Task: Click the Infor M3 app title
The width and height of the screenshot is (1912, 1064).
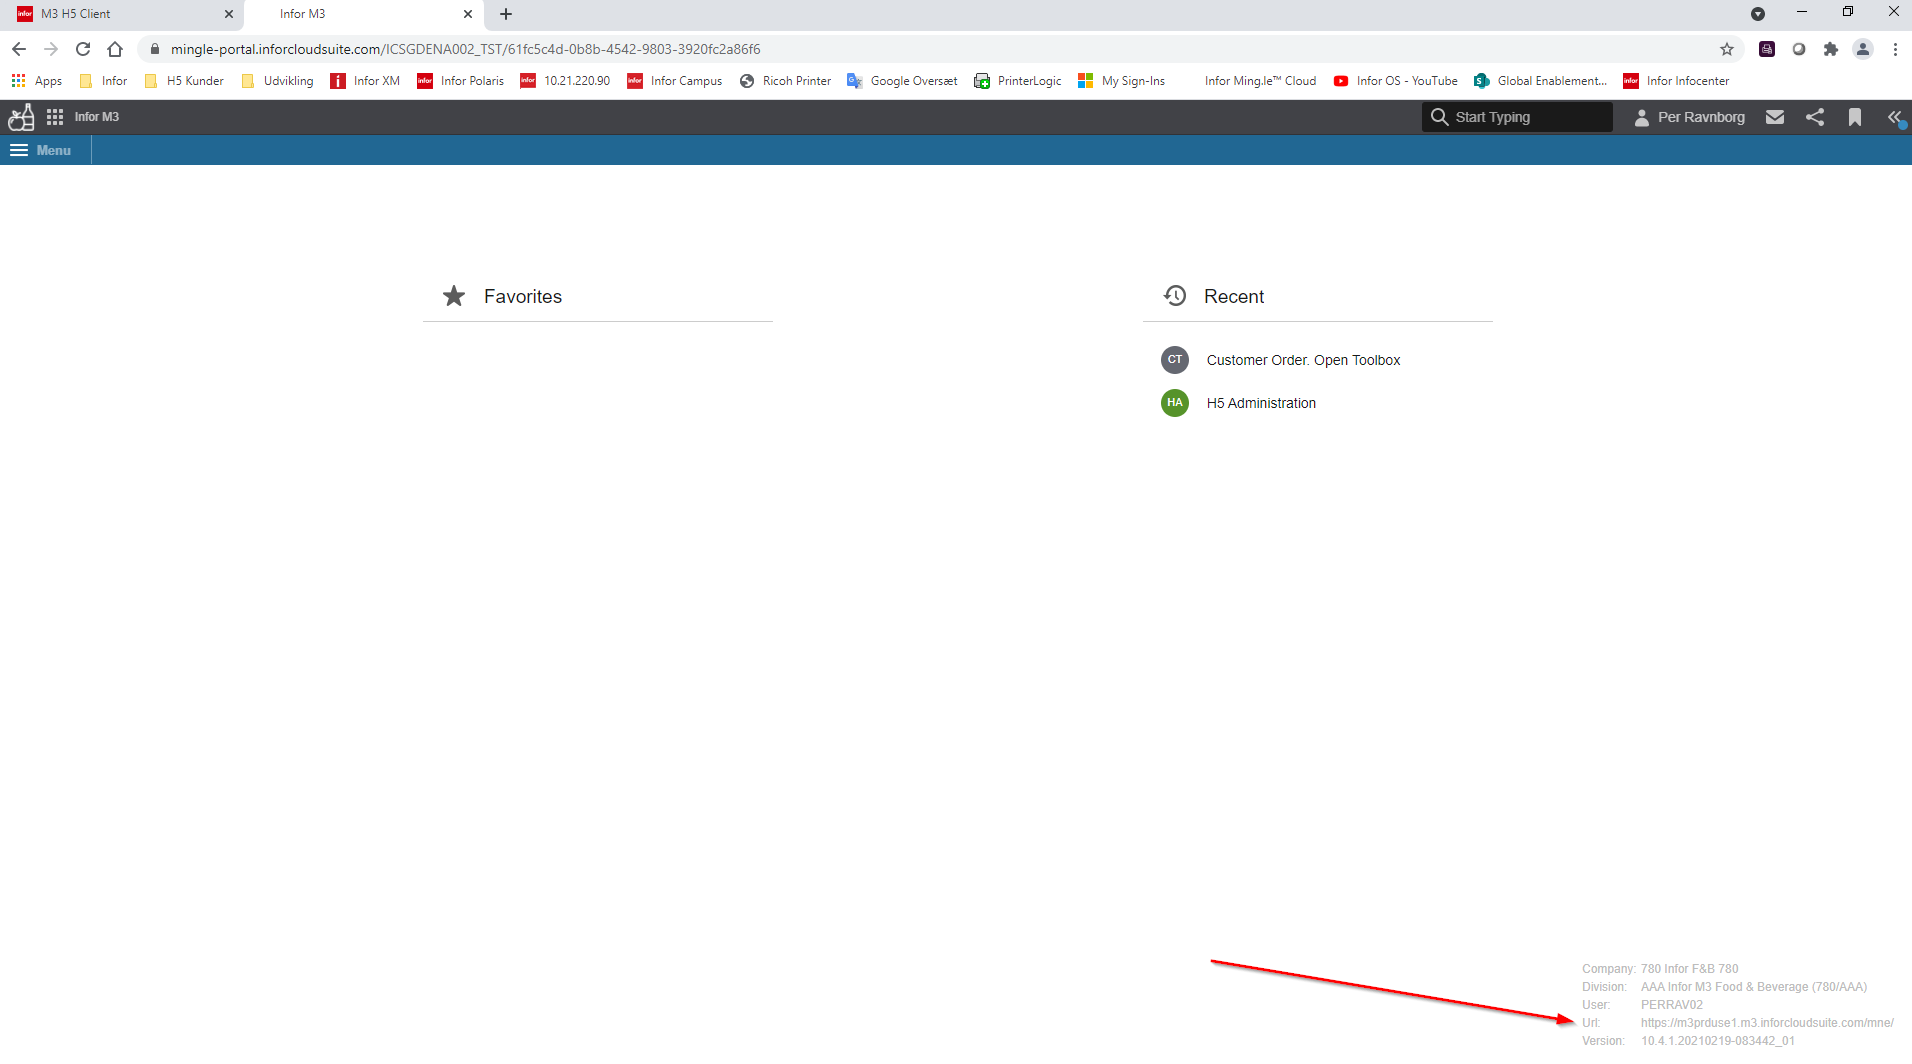Action: click(97, 117)
